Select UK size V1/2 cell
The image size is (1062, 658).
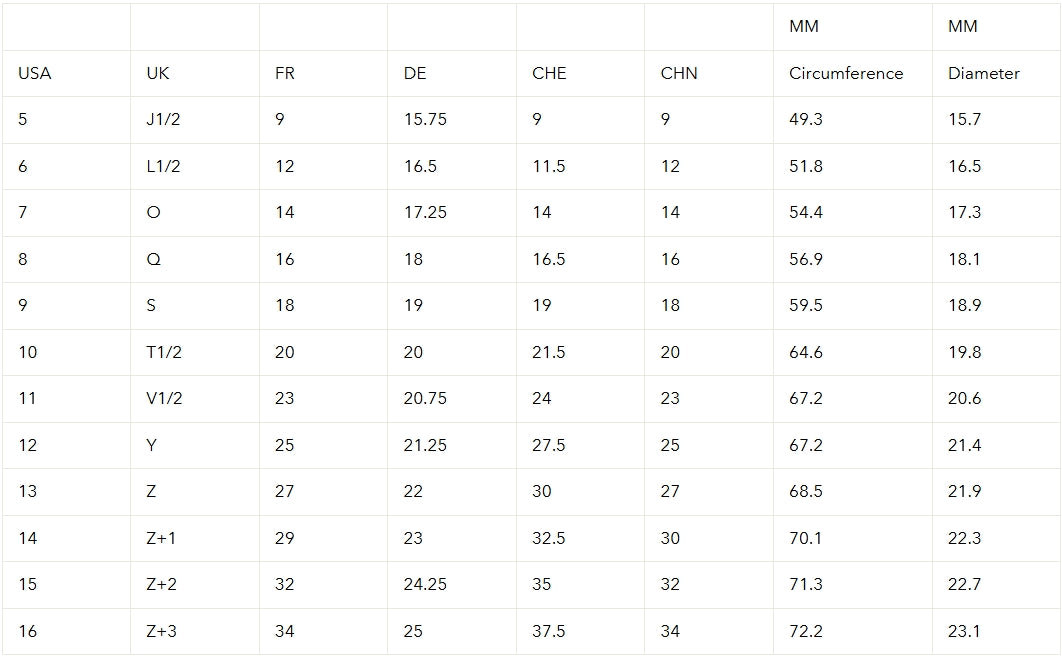point(164,398)
